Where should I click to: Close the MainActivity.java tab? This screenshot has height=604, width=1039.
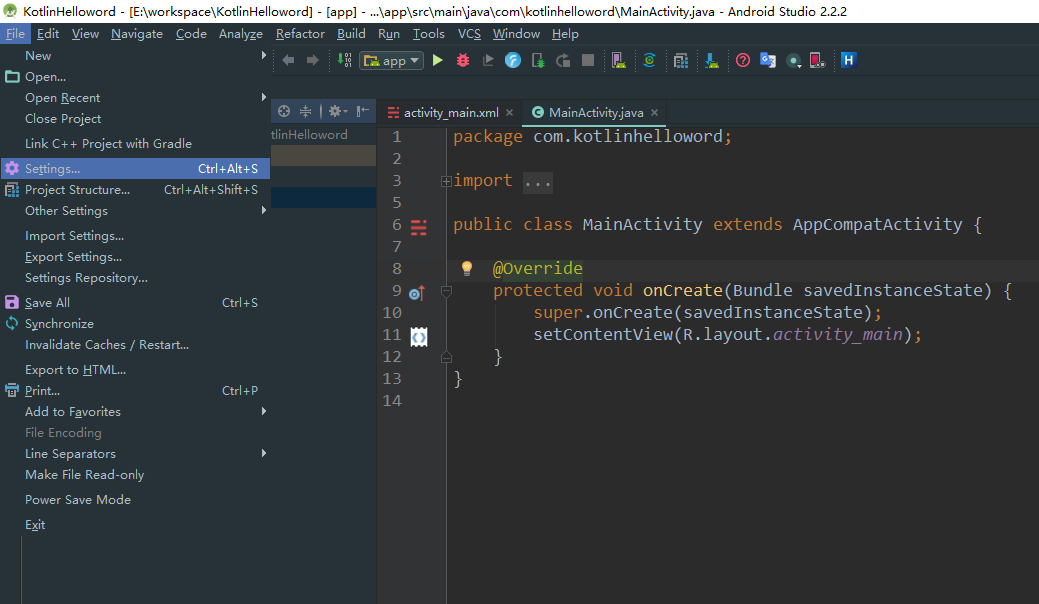(654, 113)
